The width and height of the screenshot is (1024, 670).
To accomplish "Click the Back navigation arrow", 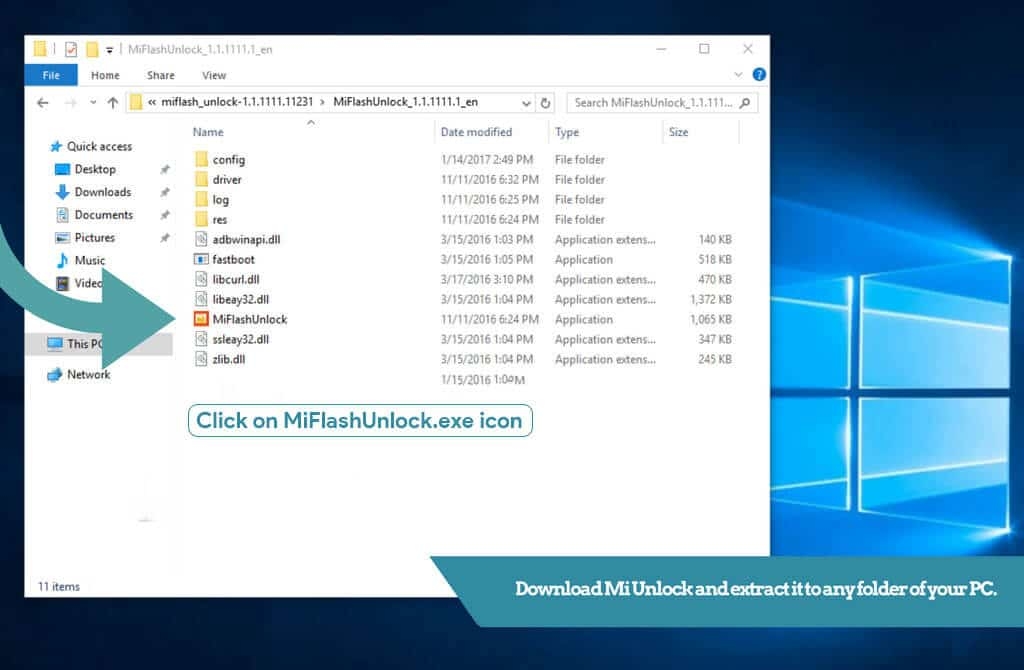I will [43, 103].
